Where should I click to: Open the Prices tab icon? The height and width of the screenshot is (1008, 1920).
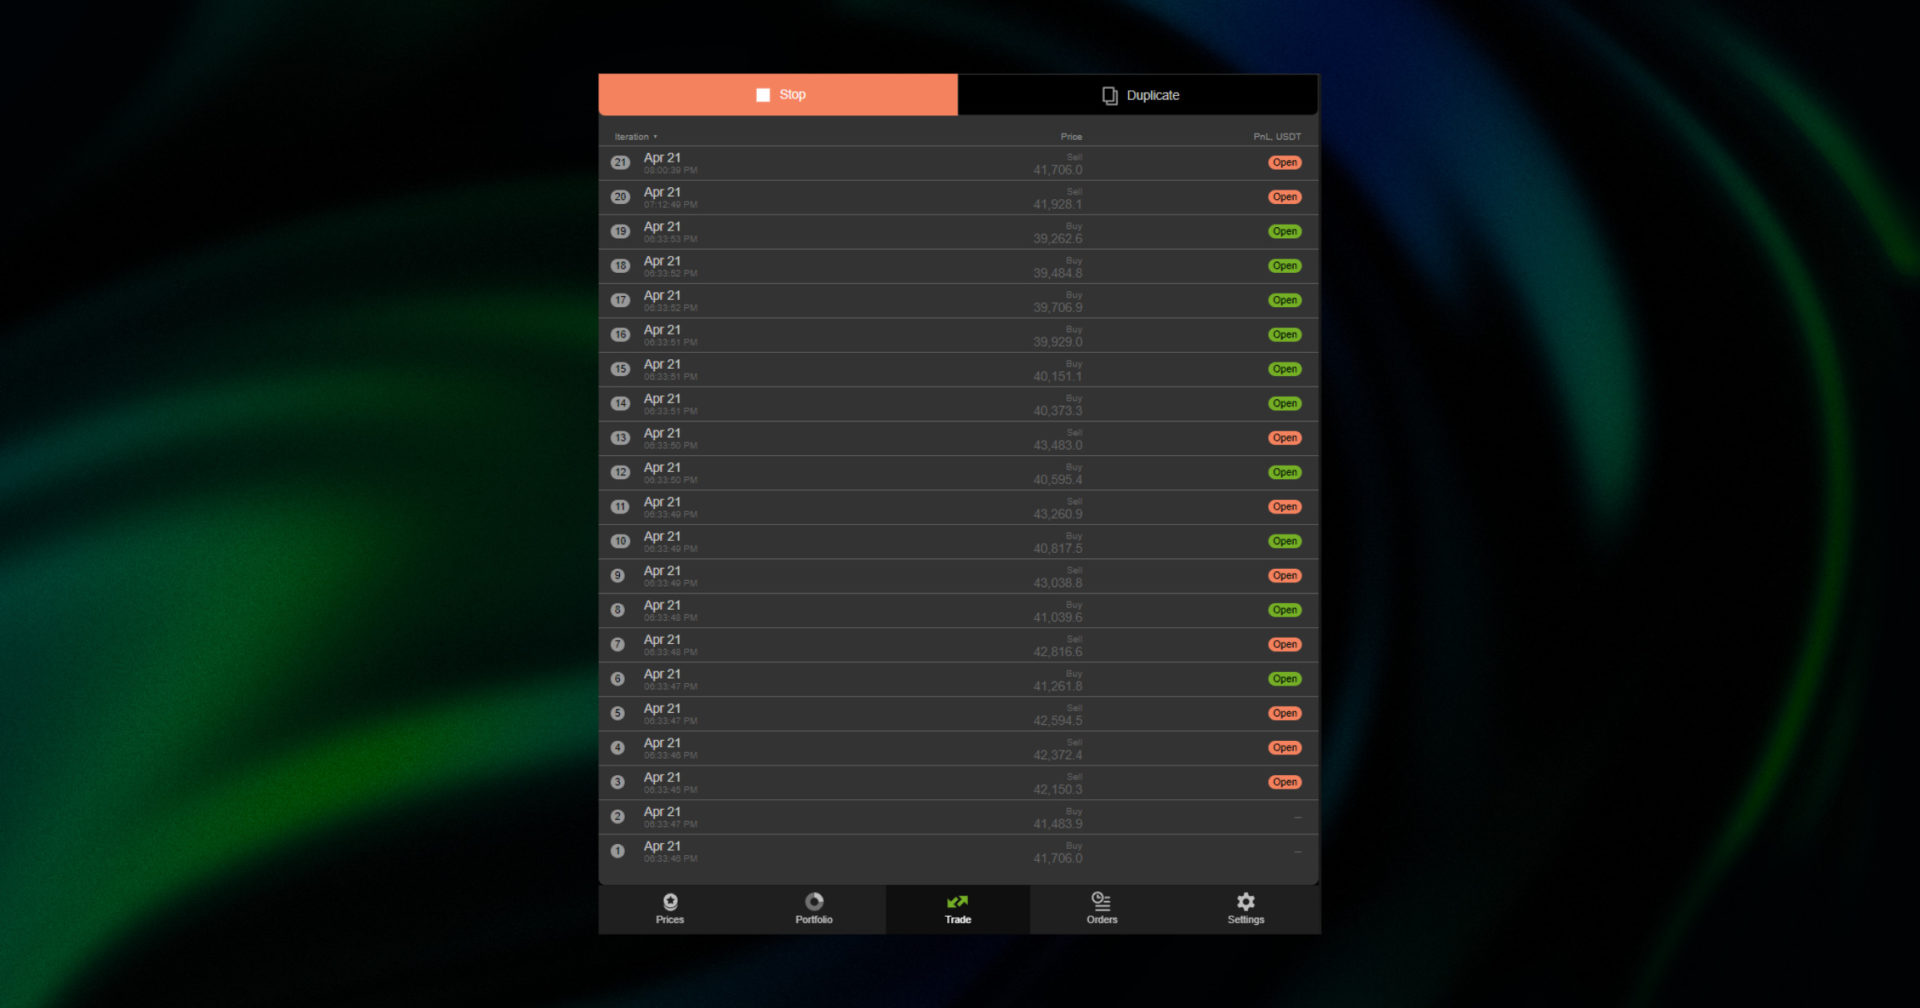tap(670, 901)
